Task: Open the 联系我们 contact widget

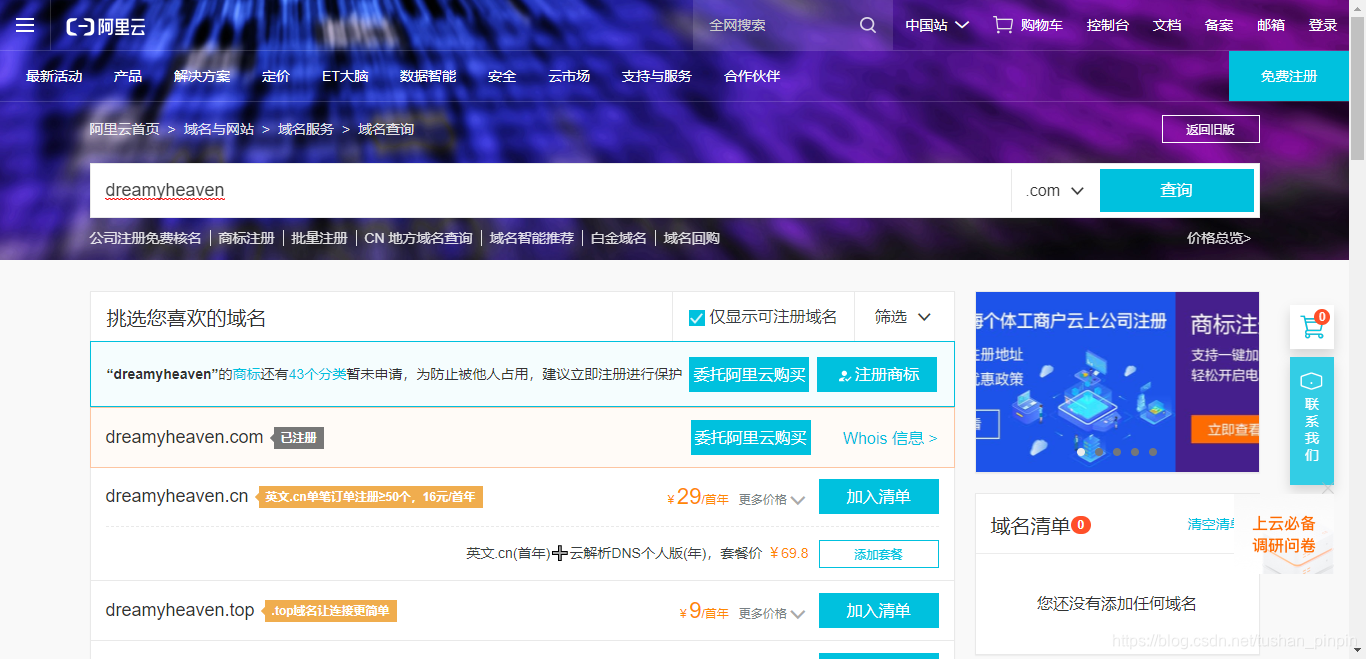Action: (1311, 421)
